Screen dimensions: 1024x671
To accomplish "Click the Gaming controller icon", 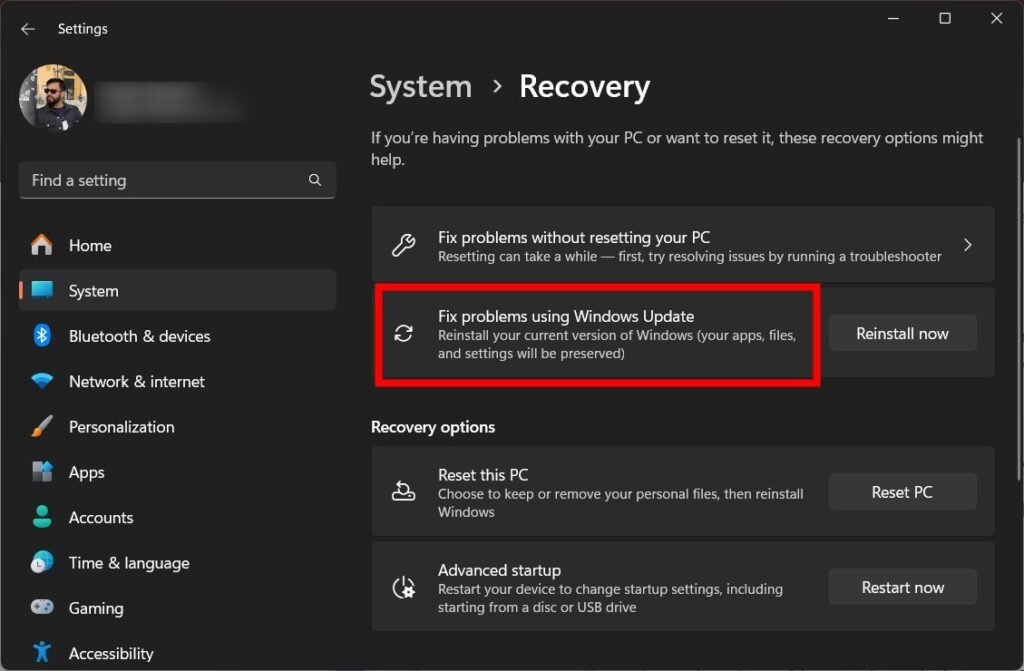I will pyautogui.click(x=42, y=607).
